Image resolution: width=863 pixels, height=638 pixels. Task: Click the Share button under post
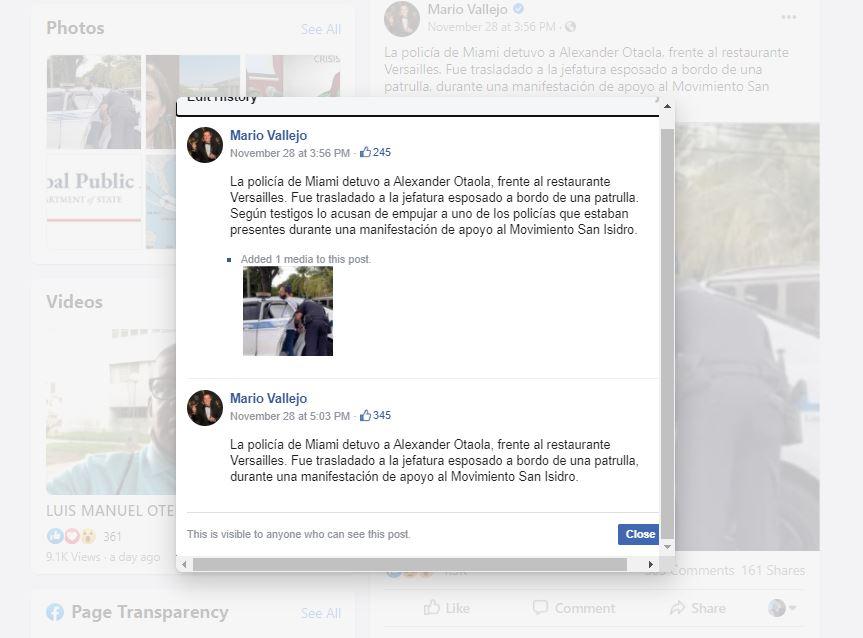[x=697, y=608]
